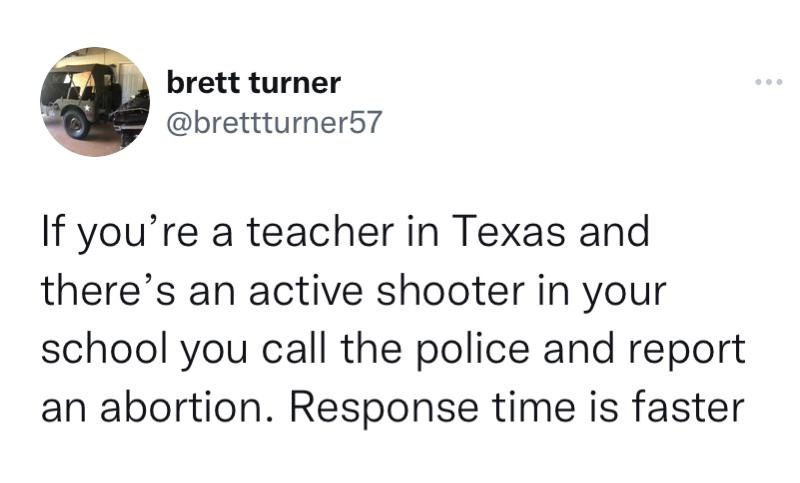Viewport: 800px width, 483px height.
Task: Click the line 'an abortion. Response time'
Action: (x=393, y=409)
